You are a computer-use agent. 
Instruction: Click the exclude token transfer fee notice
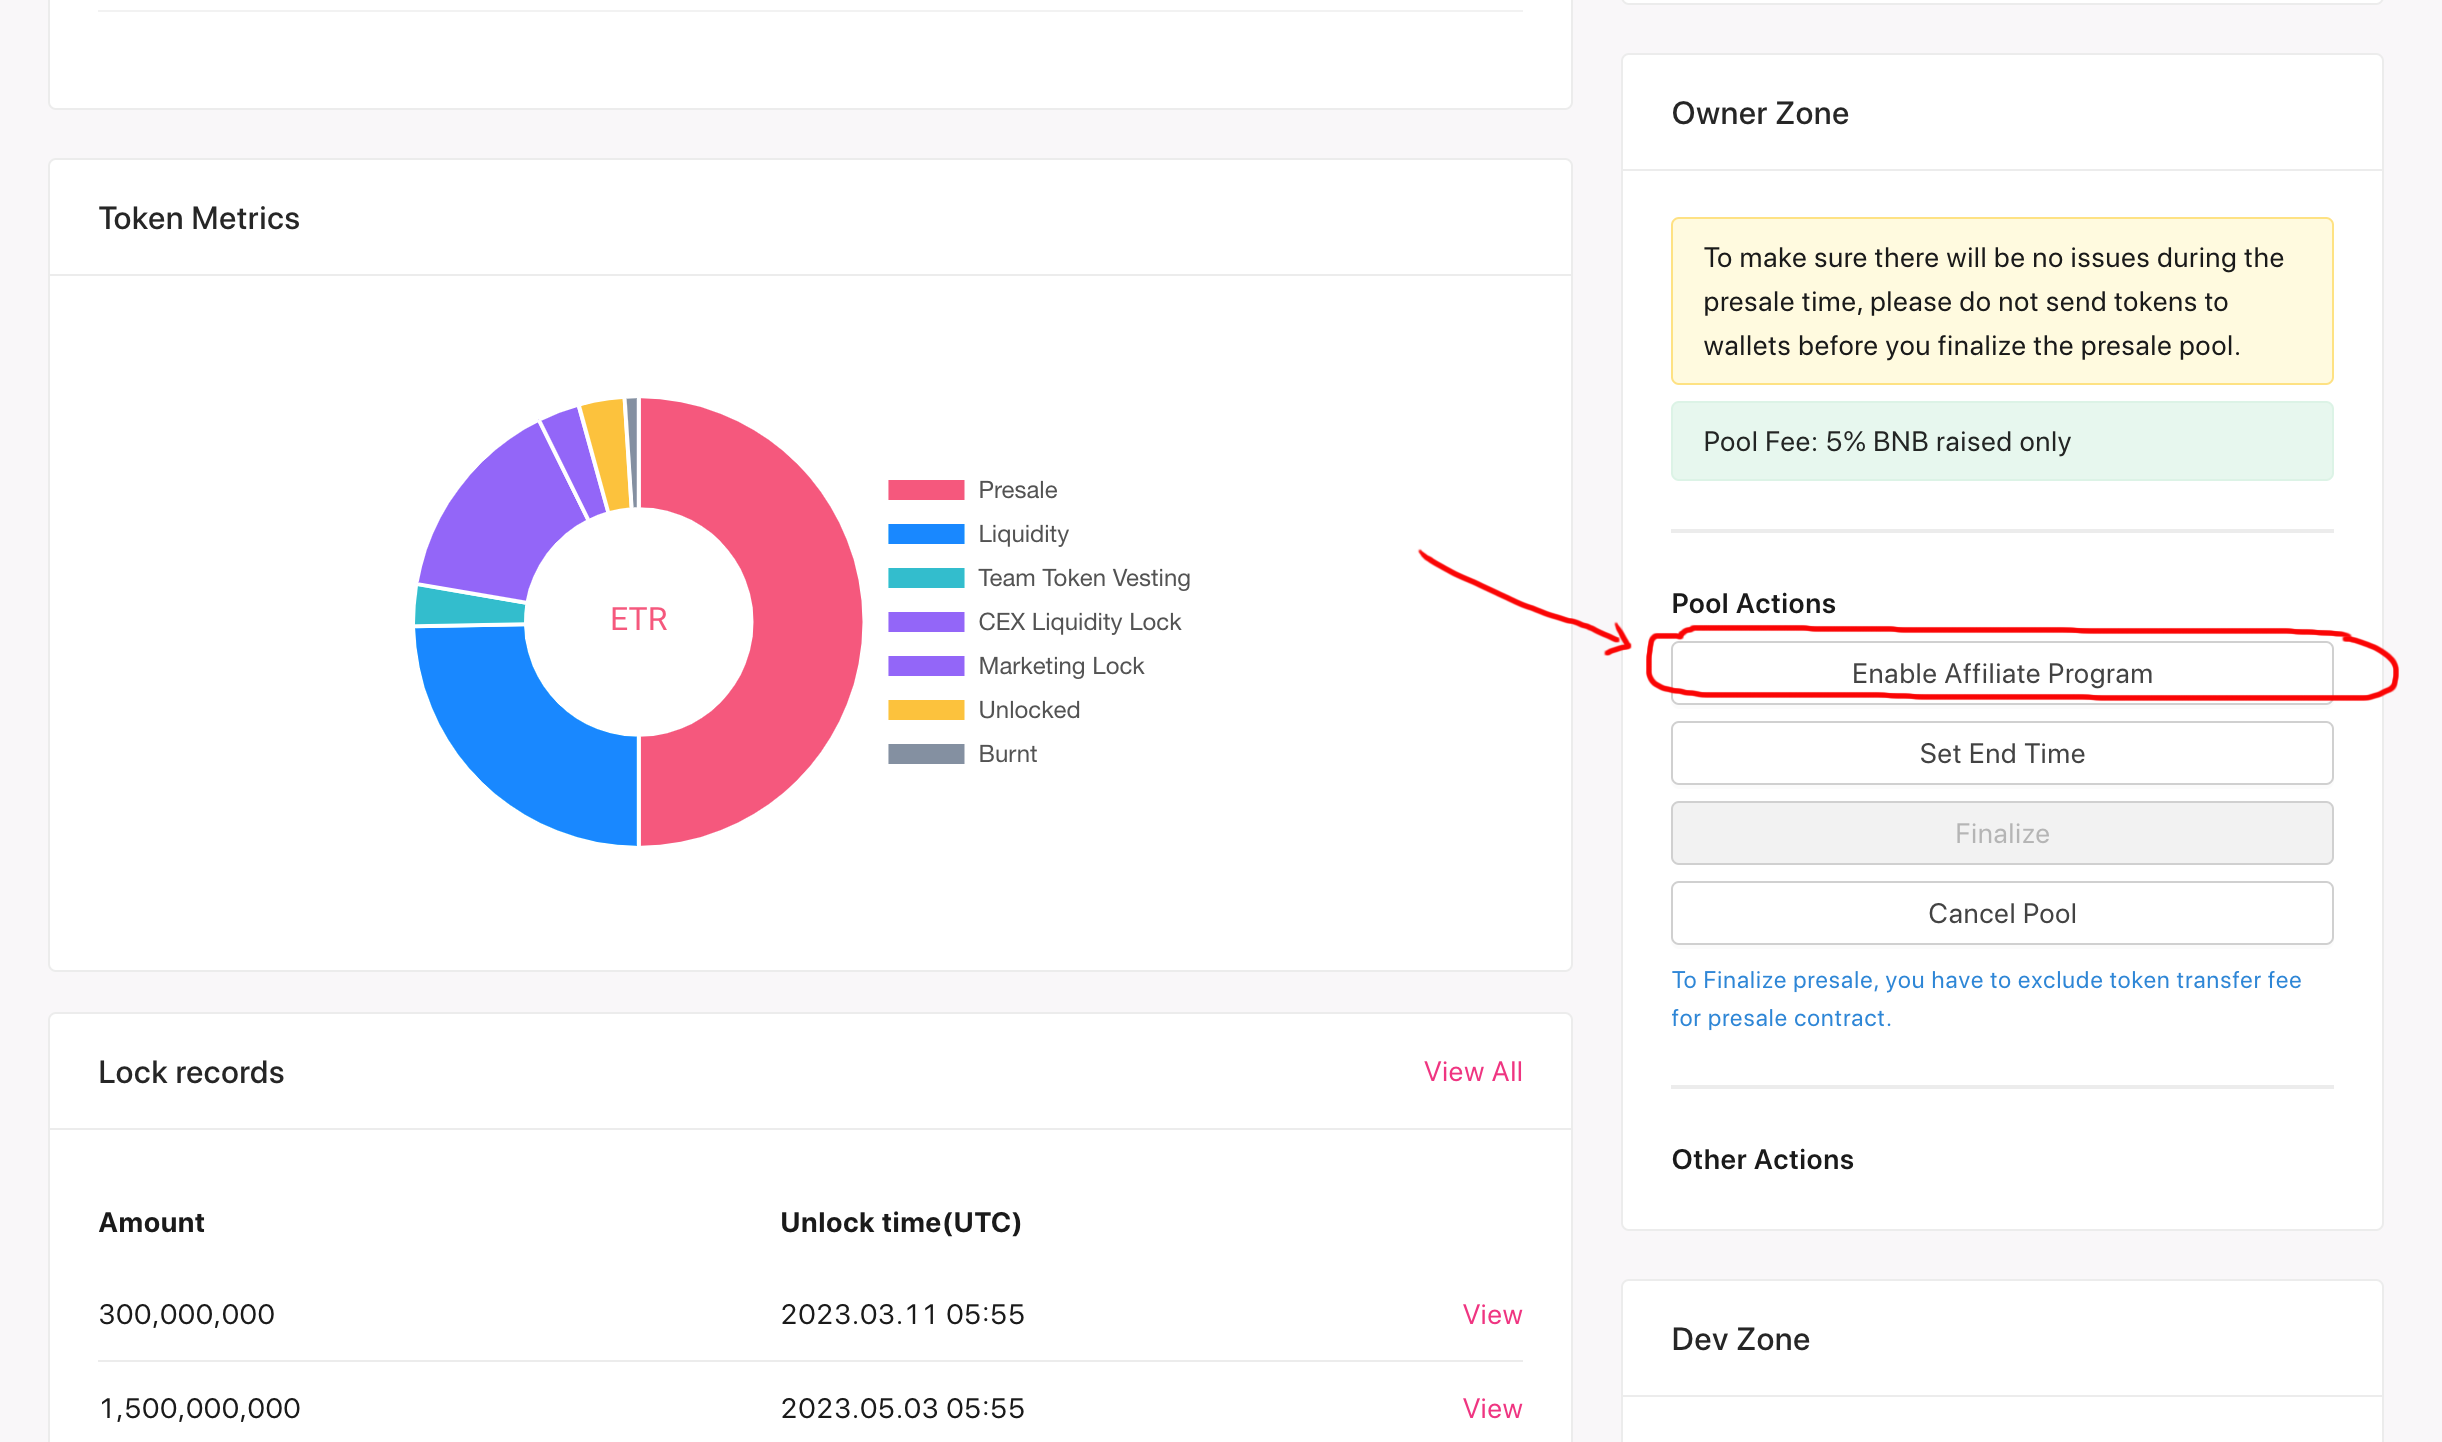tap(1986, 998)
